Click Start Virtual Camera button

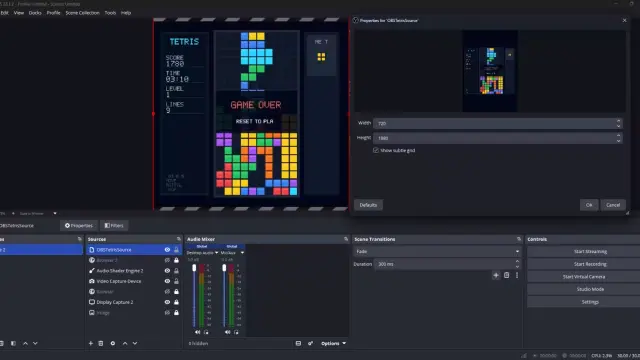coord(584,277)
